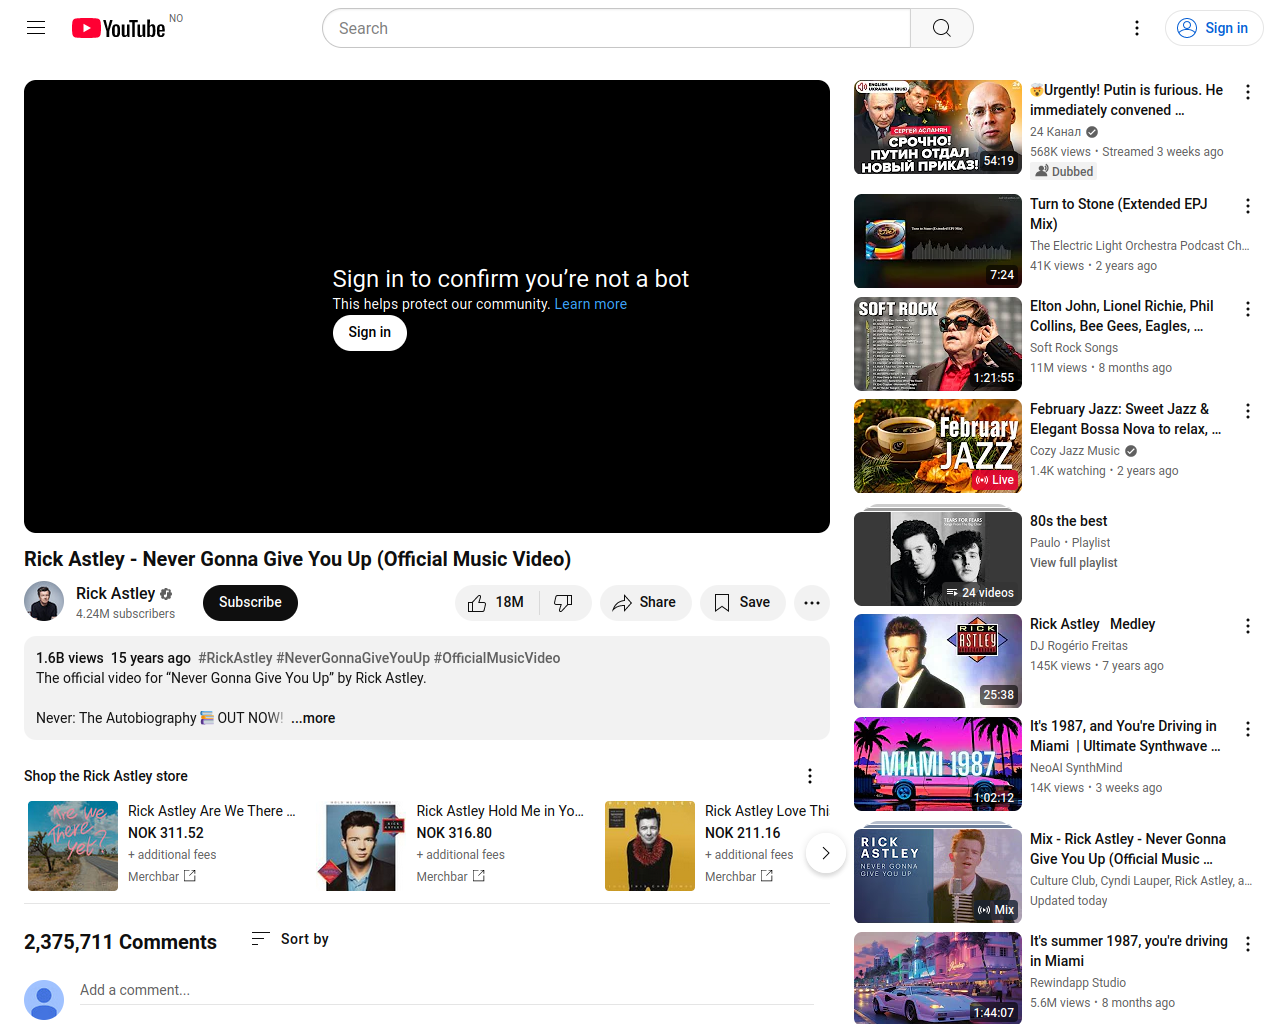Image resolution: width=1280 pixels, height=1024 pixels.
Task: Open options for summer 1987 Miami video
Action: coord(1248,944)
